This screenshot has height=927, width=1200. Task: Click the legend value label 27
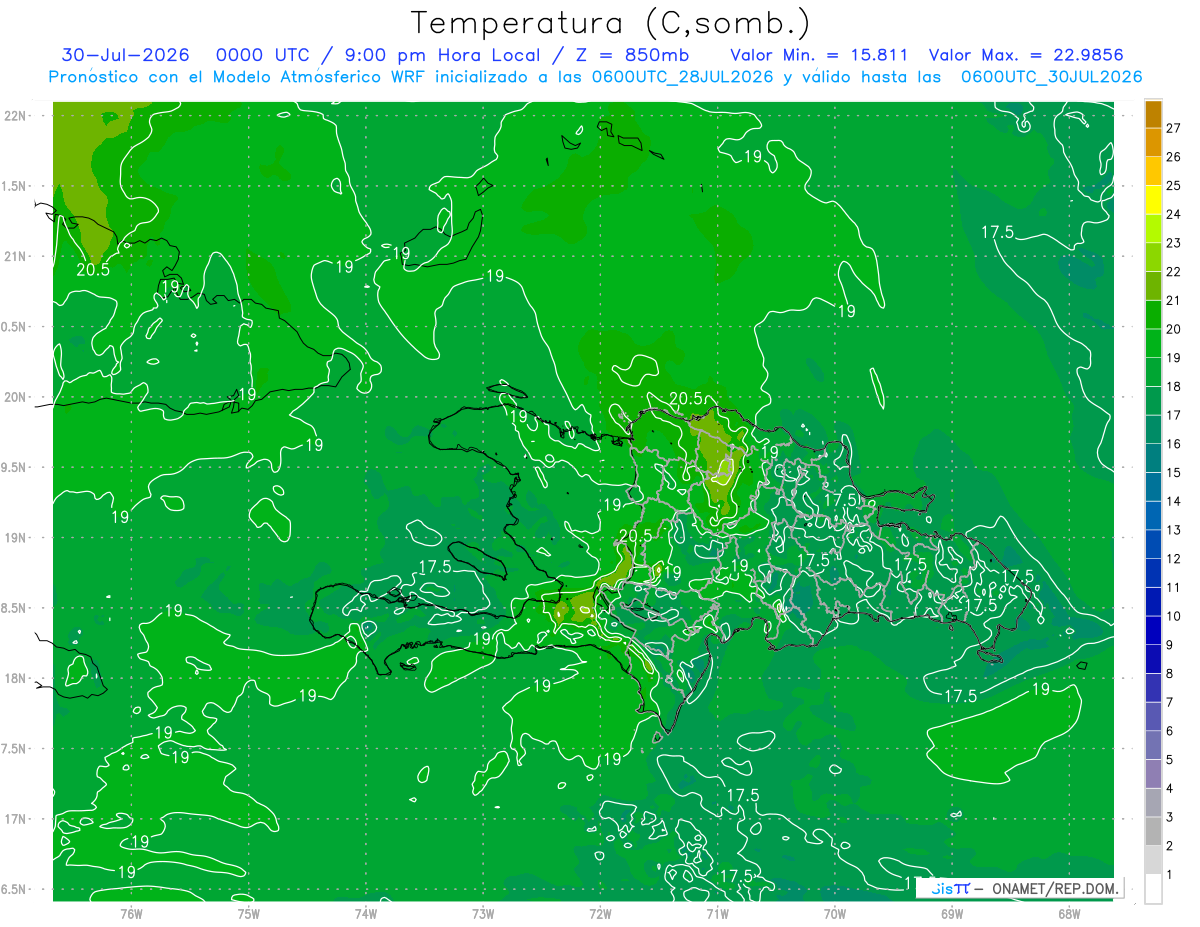tap(1173, 128)
